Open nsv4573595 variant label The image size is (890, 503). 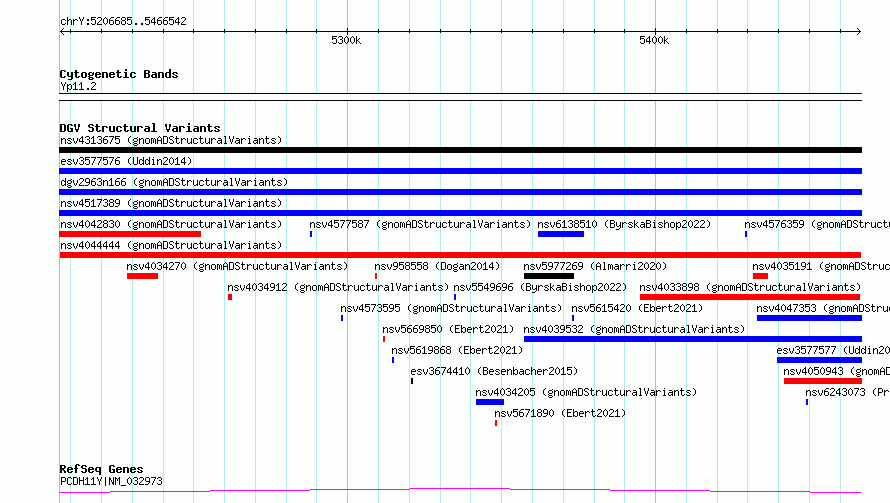point(451,308)
